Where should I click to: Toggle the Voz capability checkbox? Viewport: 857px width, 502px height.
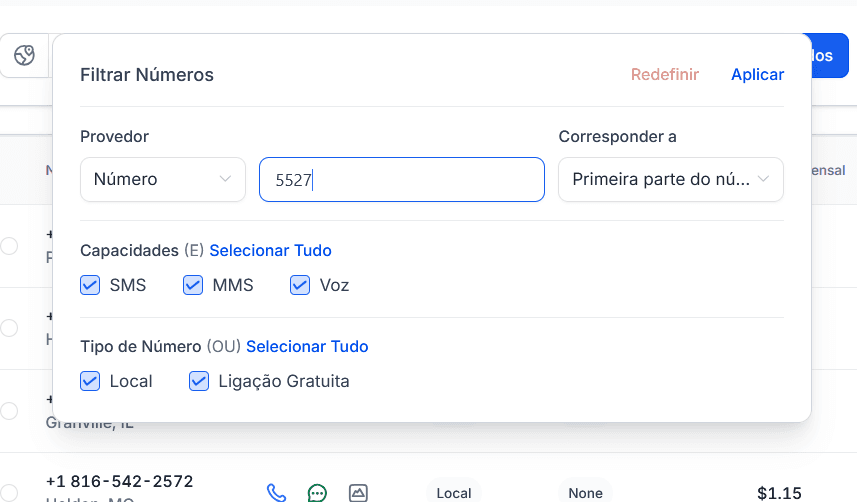pos(300,285)
